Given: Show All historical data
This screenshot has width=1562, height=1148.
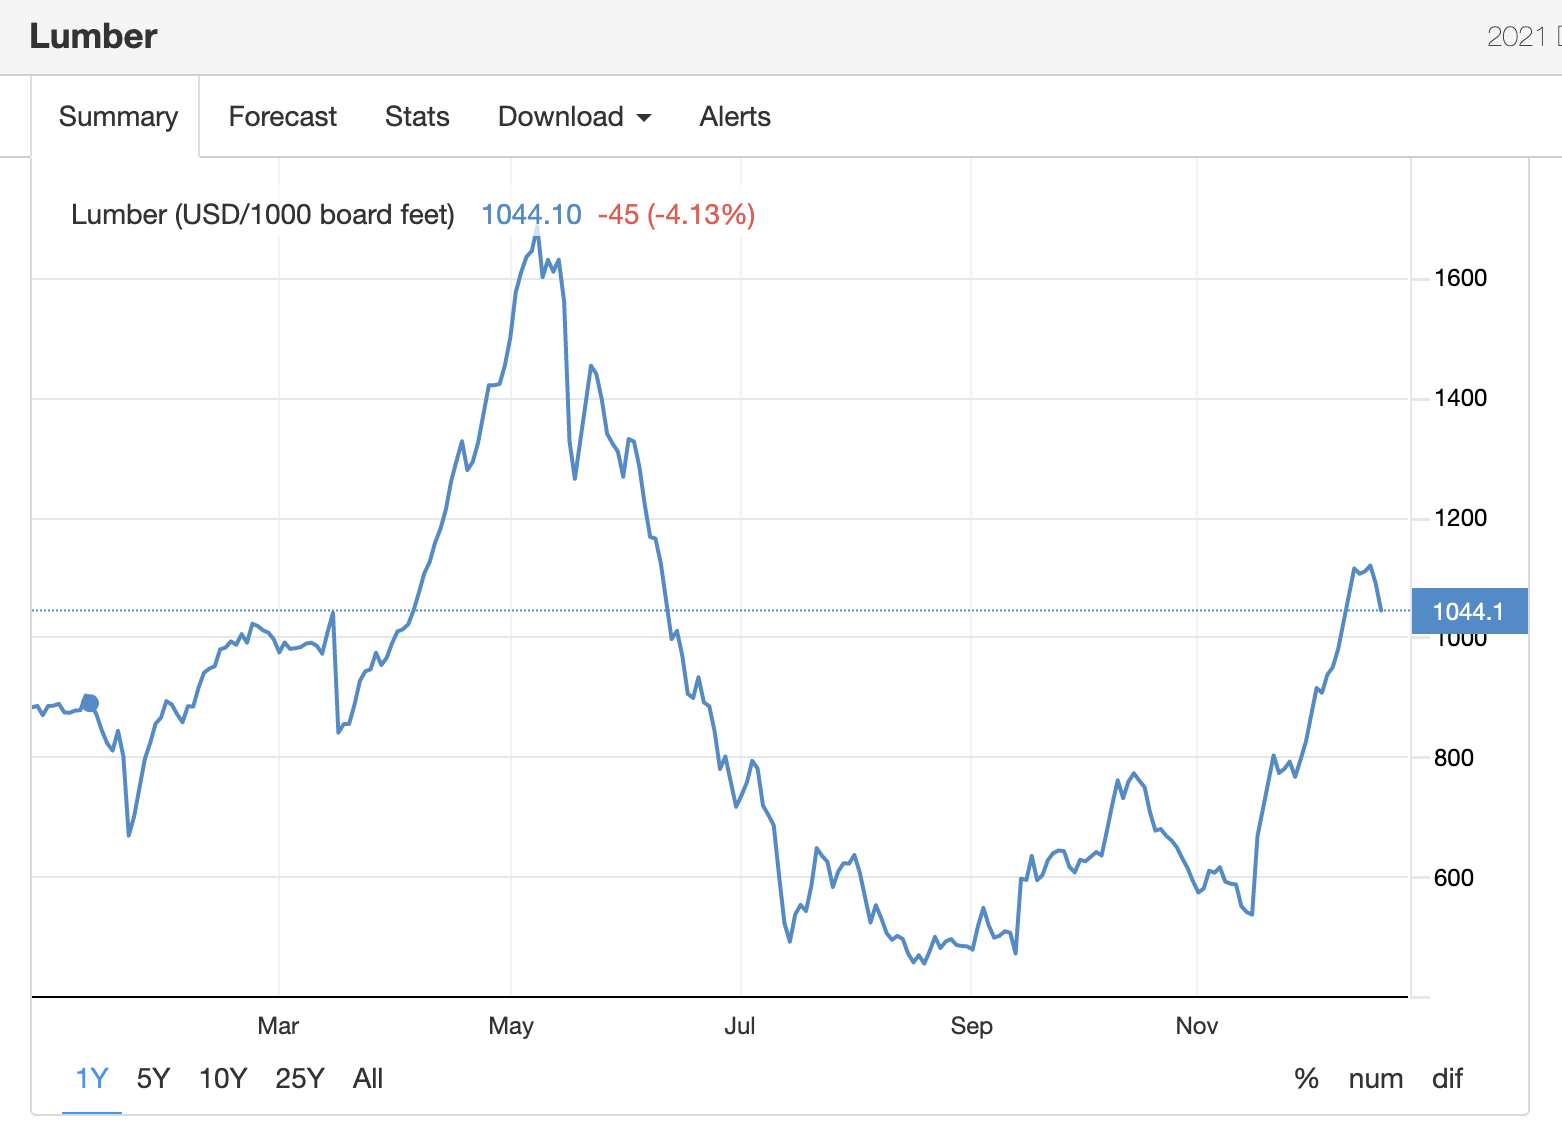Looking at the screenshot, I should 367,1078.
